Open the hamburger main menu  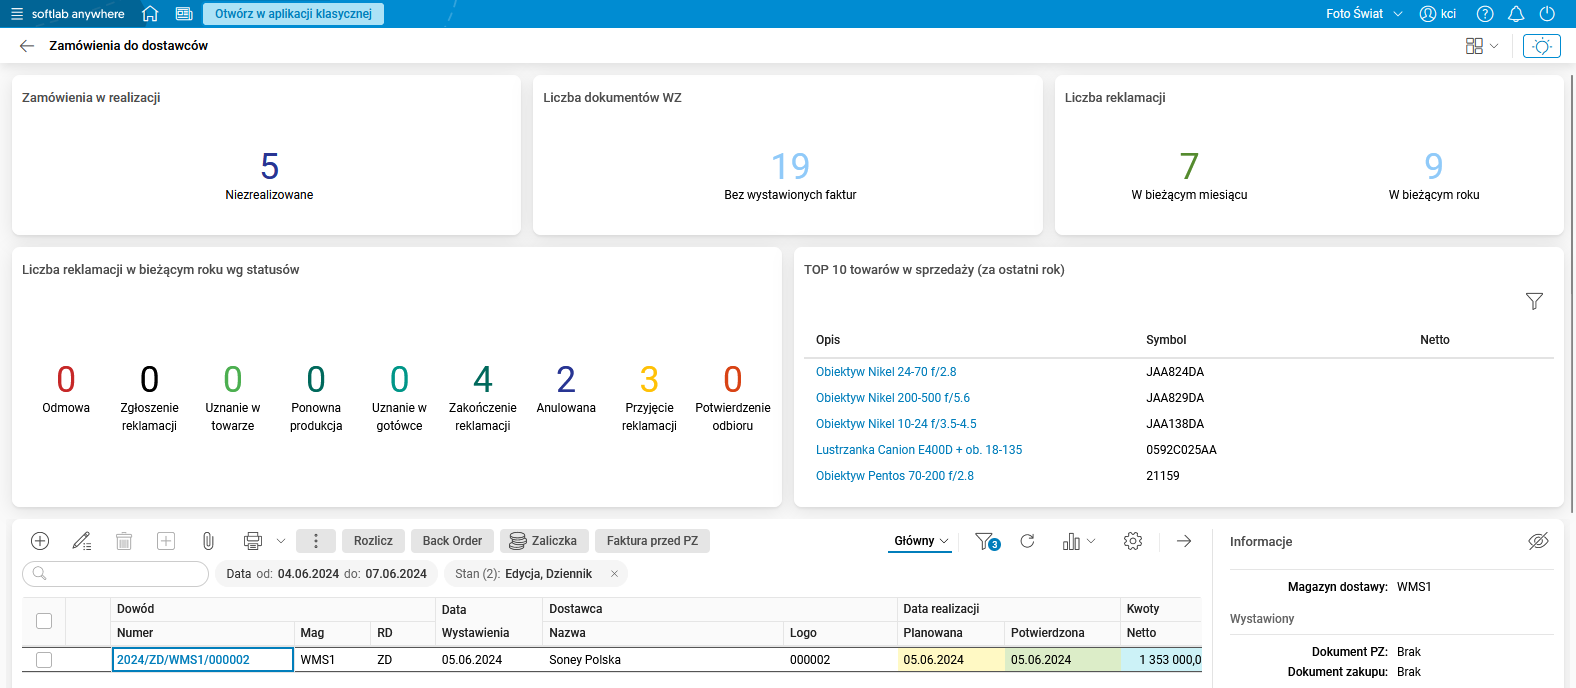pyautogui.click(x=16, y=14)
